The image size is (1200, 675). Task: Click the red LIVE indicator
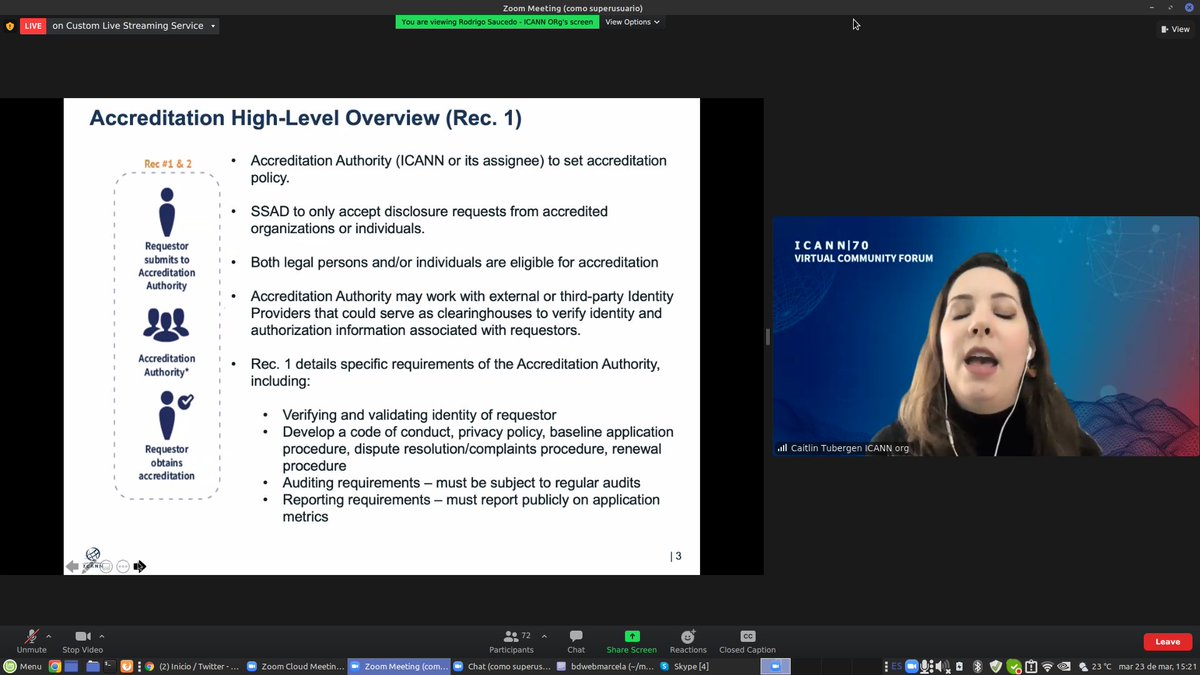coord(34,26)
